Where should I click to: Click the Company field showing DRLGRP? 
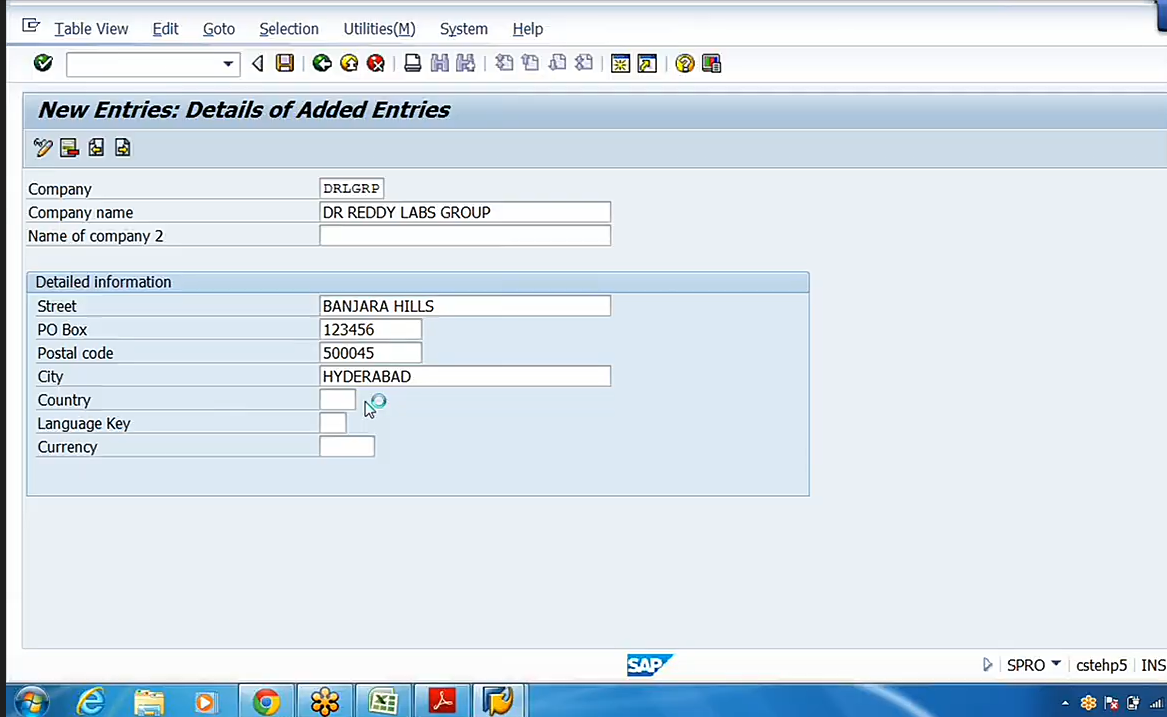coord(351,188)
